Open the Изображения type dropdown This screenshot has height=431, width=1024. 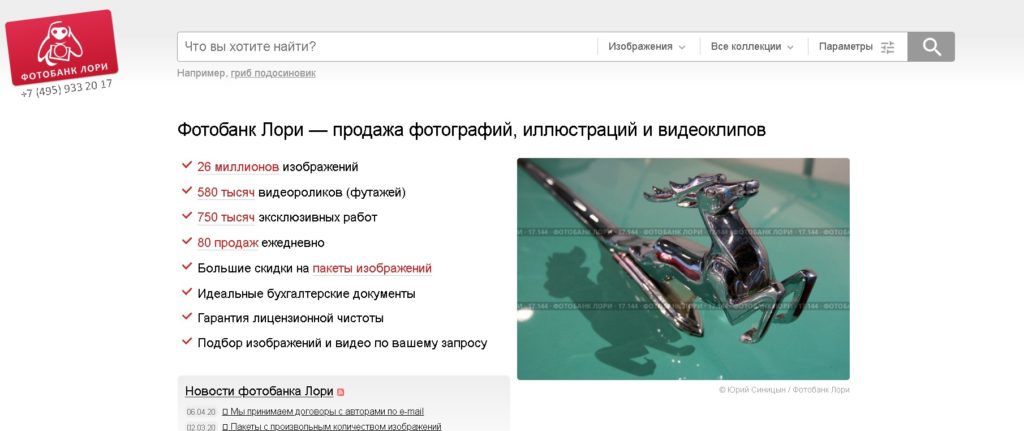click(x=646, y=47)
